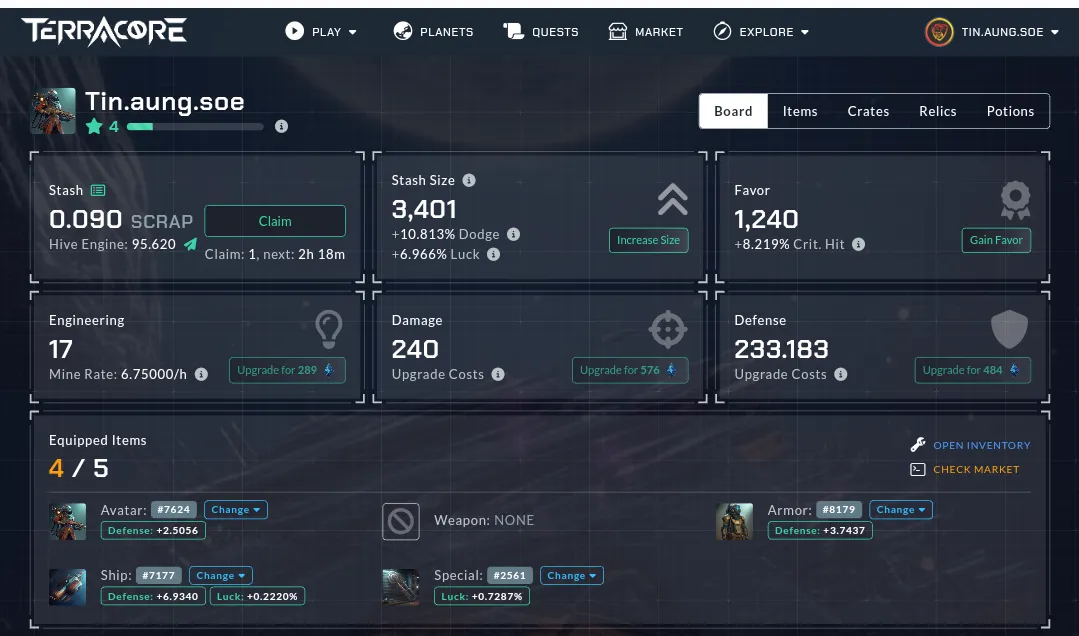Switch to the Potions tab
The height and width of the screenshot is (636, 1079).
coord(1009,112)
